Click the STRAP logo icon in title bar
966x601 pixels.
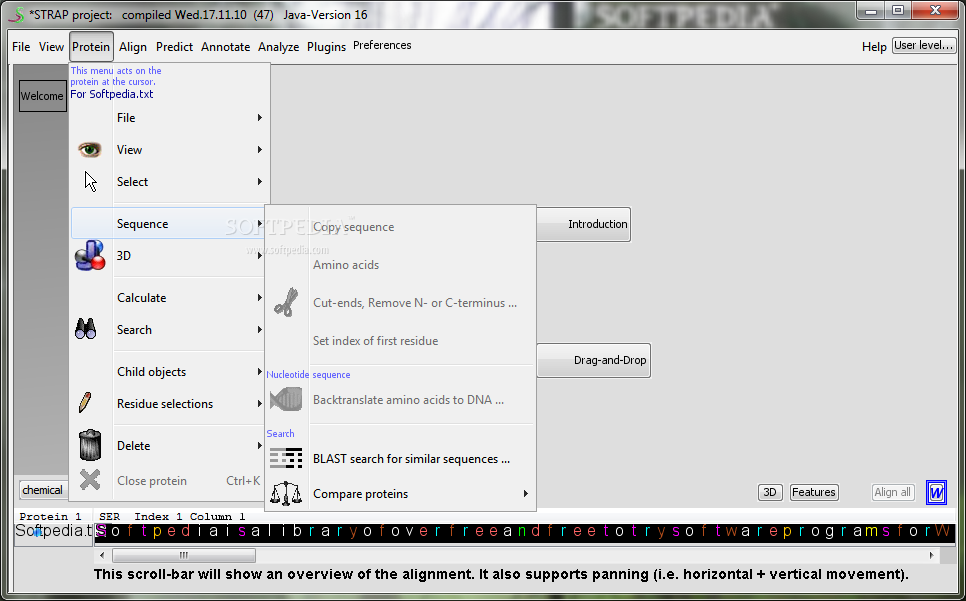[17, 14]
